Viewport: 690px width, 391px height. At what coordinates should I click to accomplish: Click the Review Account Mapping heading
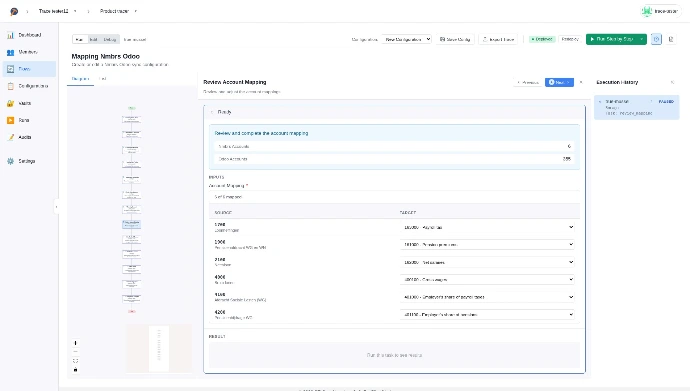click(x=235, y=82)
